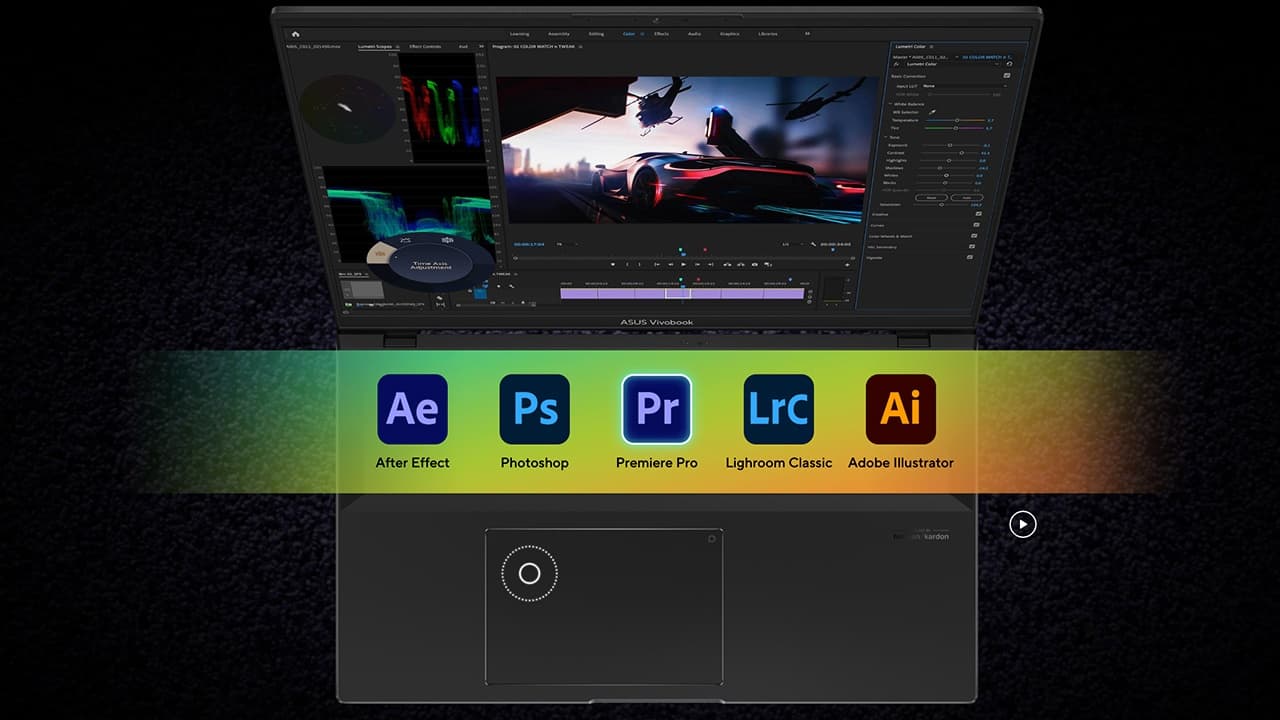Play the Program monitor preview
Image resolution: width=1280 pixels, height=720 pixels.
click(x=683, y=264)
